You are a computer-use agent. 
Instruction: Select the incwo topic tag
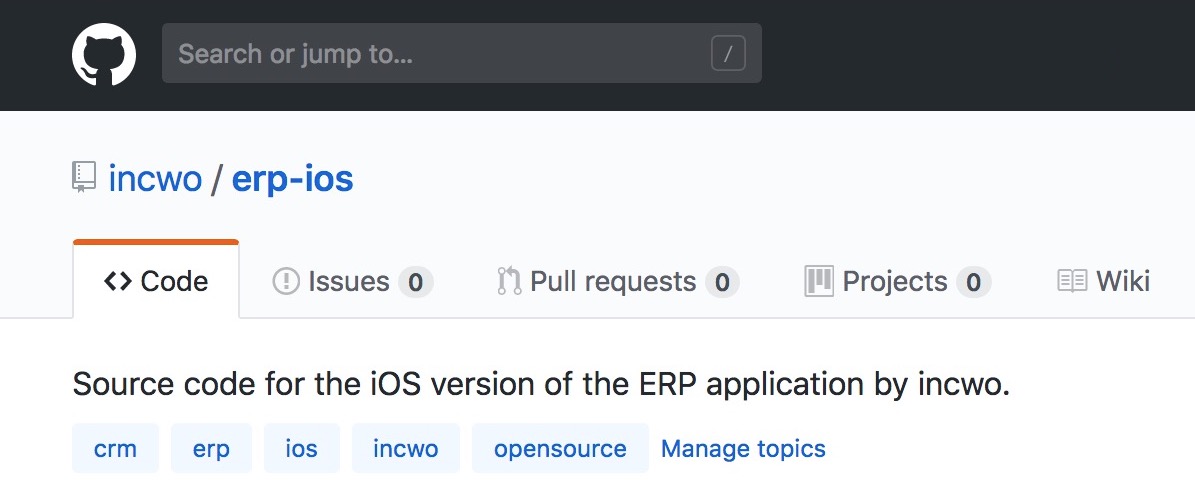(406, 449)
